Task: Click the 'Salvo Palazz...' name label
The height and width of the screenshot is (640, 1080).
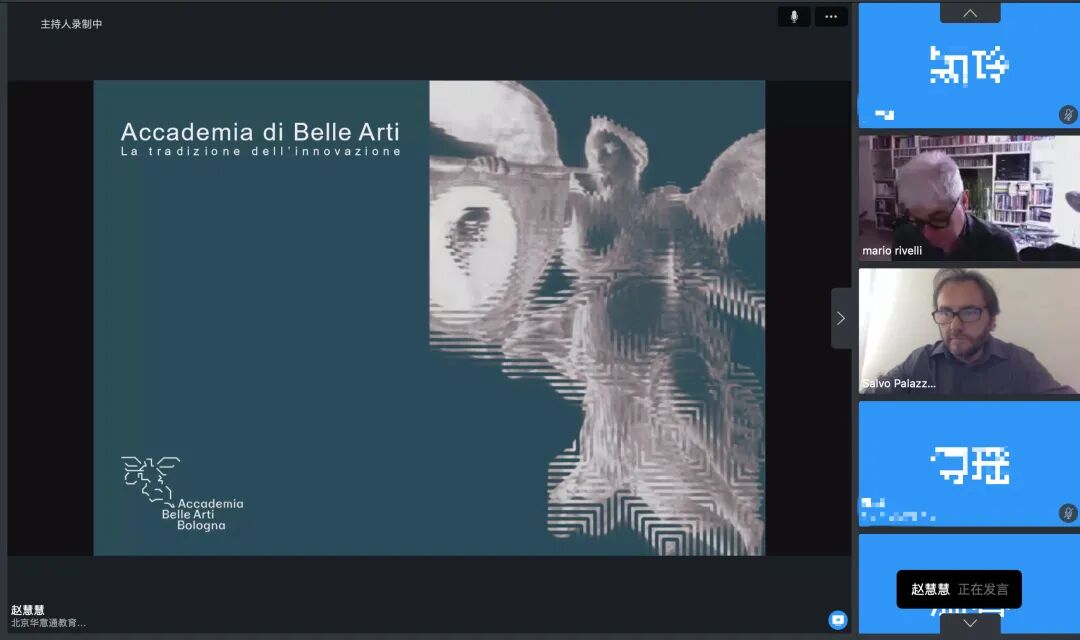Action: pyautogui.click(x=899, y=384)
